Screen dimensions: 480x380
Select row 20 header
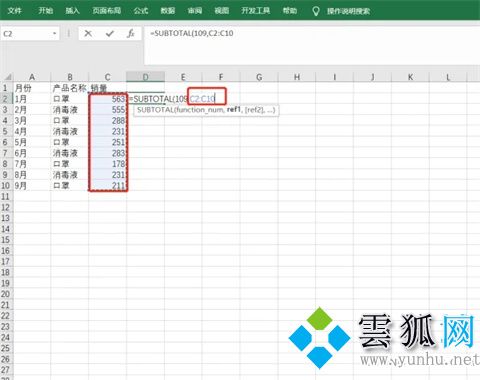point(6,294)
